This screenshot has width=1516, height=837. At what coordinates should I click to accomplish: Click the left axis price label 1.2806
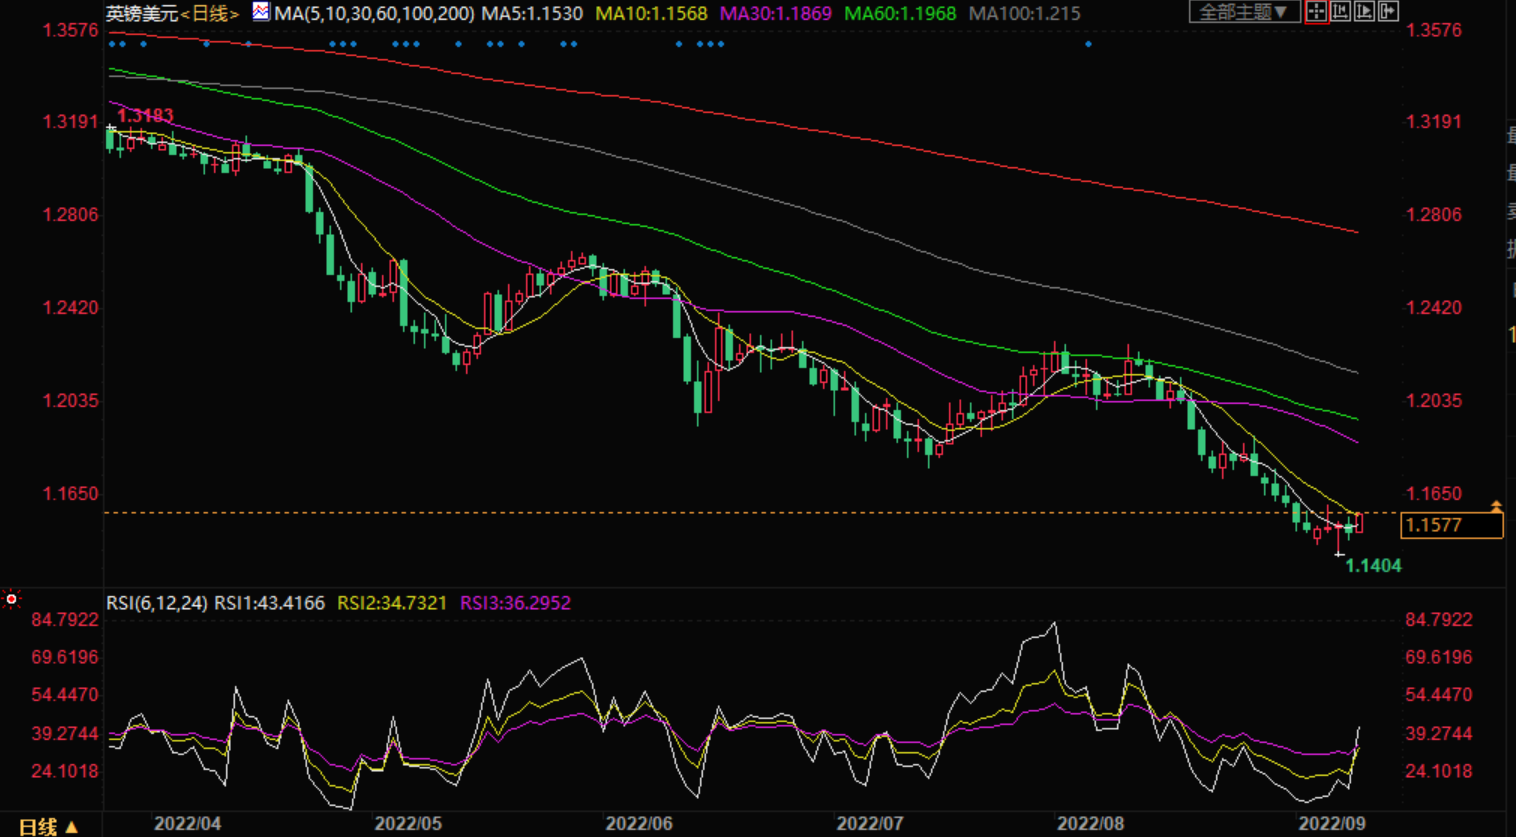(x=70, y=215)
